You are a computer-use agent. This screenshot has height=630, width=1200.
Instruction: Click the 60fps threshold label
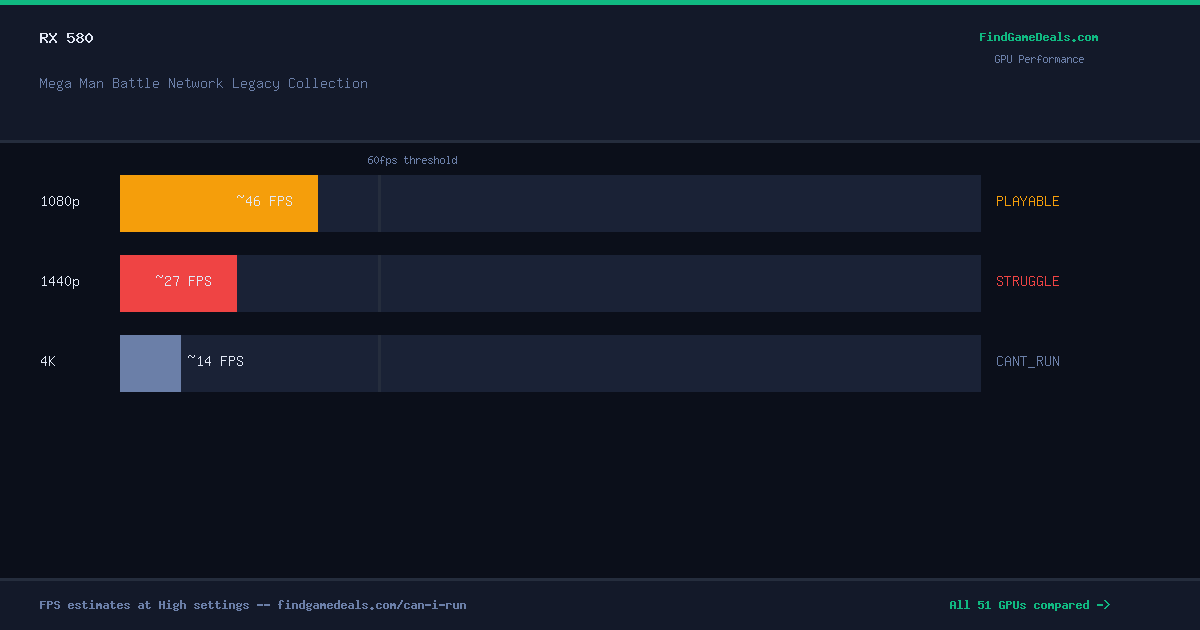[412, 160]
